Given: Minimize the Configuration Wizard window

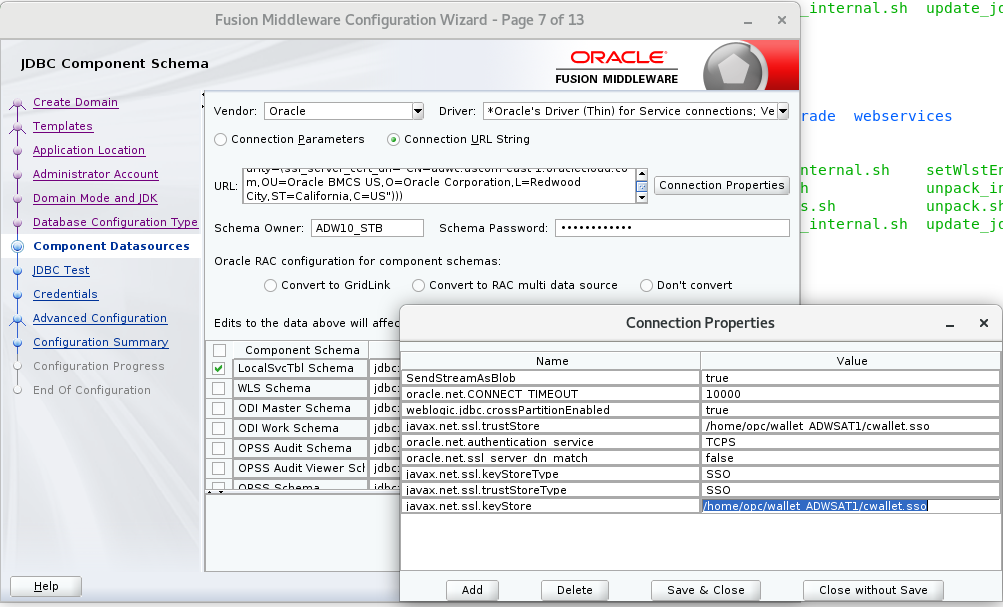Looking at the screenshot, I should click(748, 21).
